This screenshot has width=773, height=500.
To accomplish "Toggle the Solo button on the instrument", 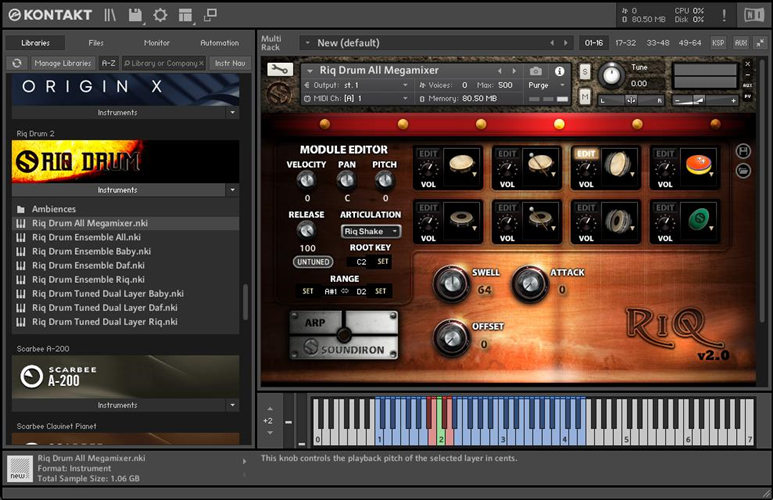I will [x=585, y=71].
